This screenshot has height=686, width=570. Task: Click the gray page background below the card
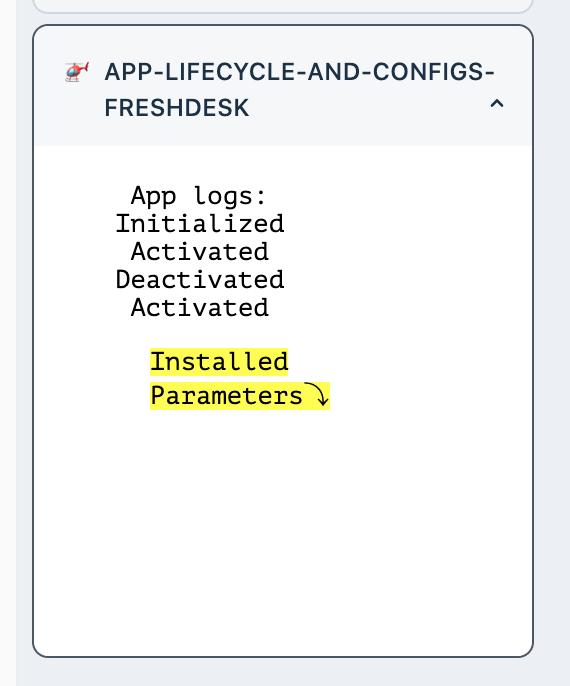pyautogui.click(x=284, y=672)
